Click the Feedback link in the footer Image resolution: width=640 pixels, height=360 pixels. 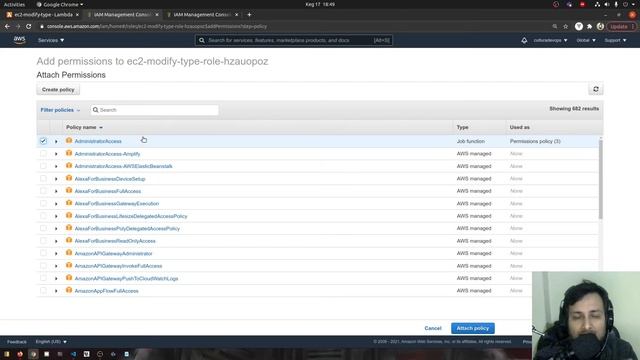tap(17, 342)
